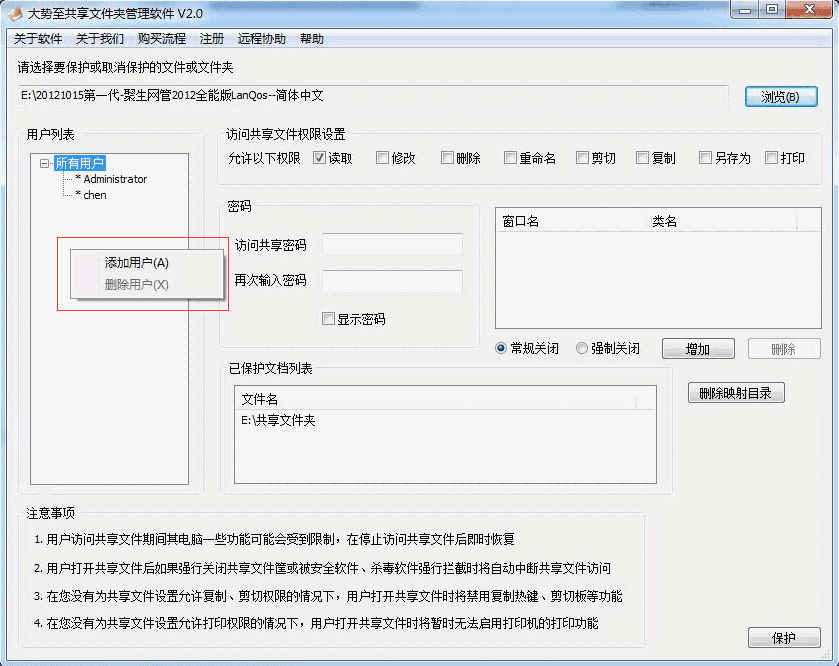Click the 浏览(B) browse button
The width and height of the screenshot is (839, 666).
tap(781, 96)
